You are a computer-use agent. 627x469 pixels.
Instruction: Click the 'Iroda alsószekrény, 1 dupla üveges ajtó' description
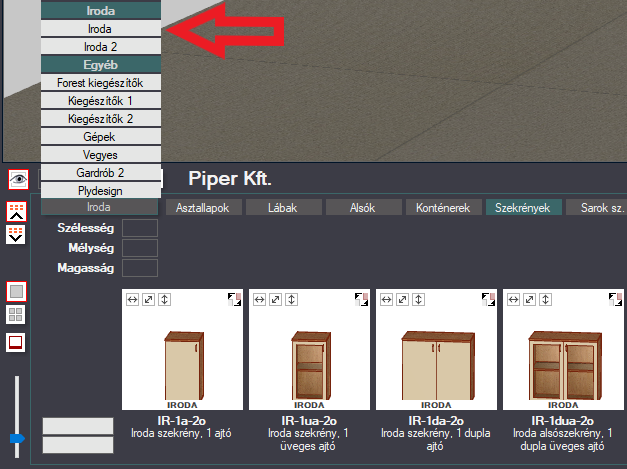562,439
